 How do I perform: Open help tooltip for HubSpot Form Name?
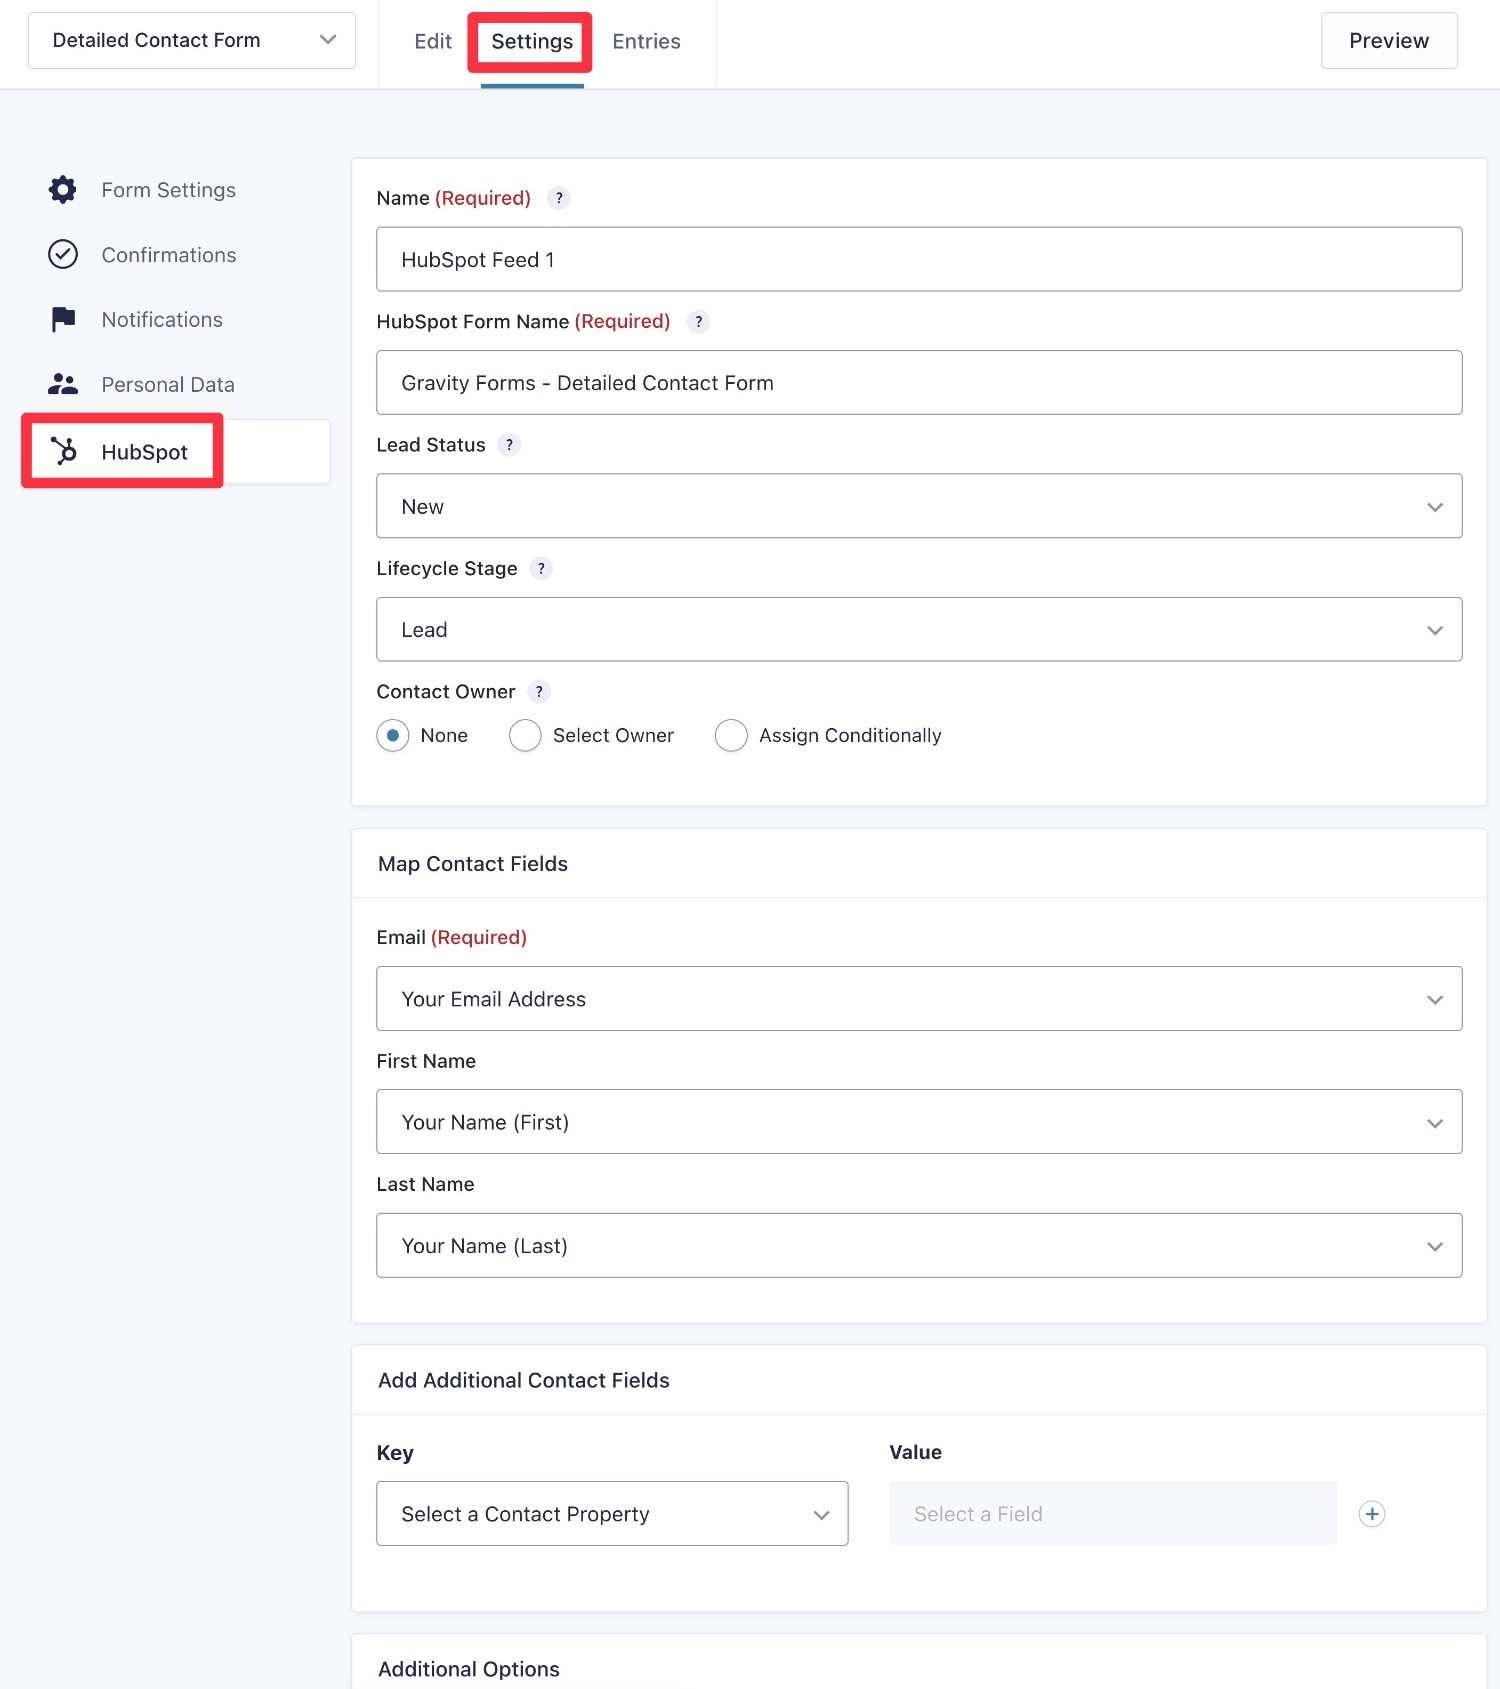coord(699,321)
